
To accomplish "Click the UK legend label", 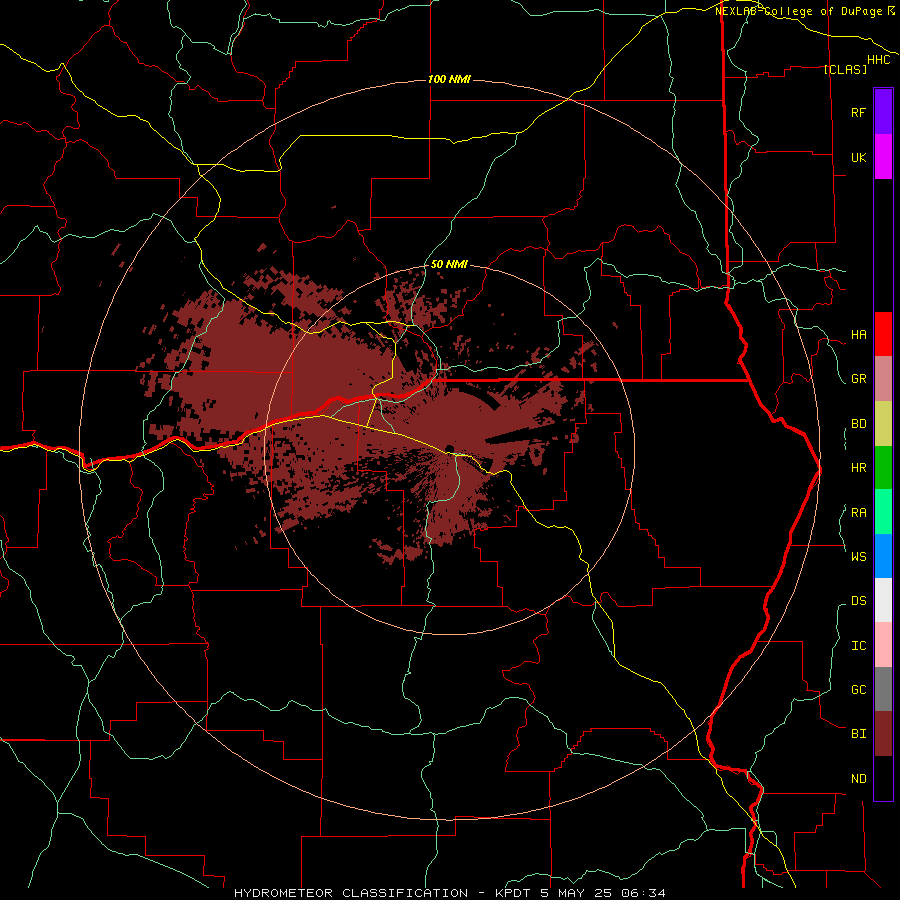I will tap(858, 157).
